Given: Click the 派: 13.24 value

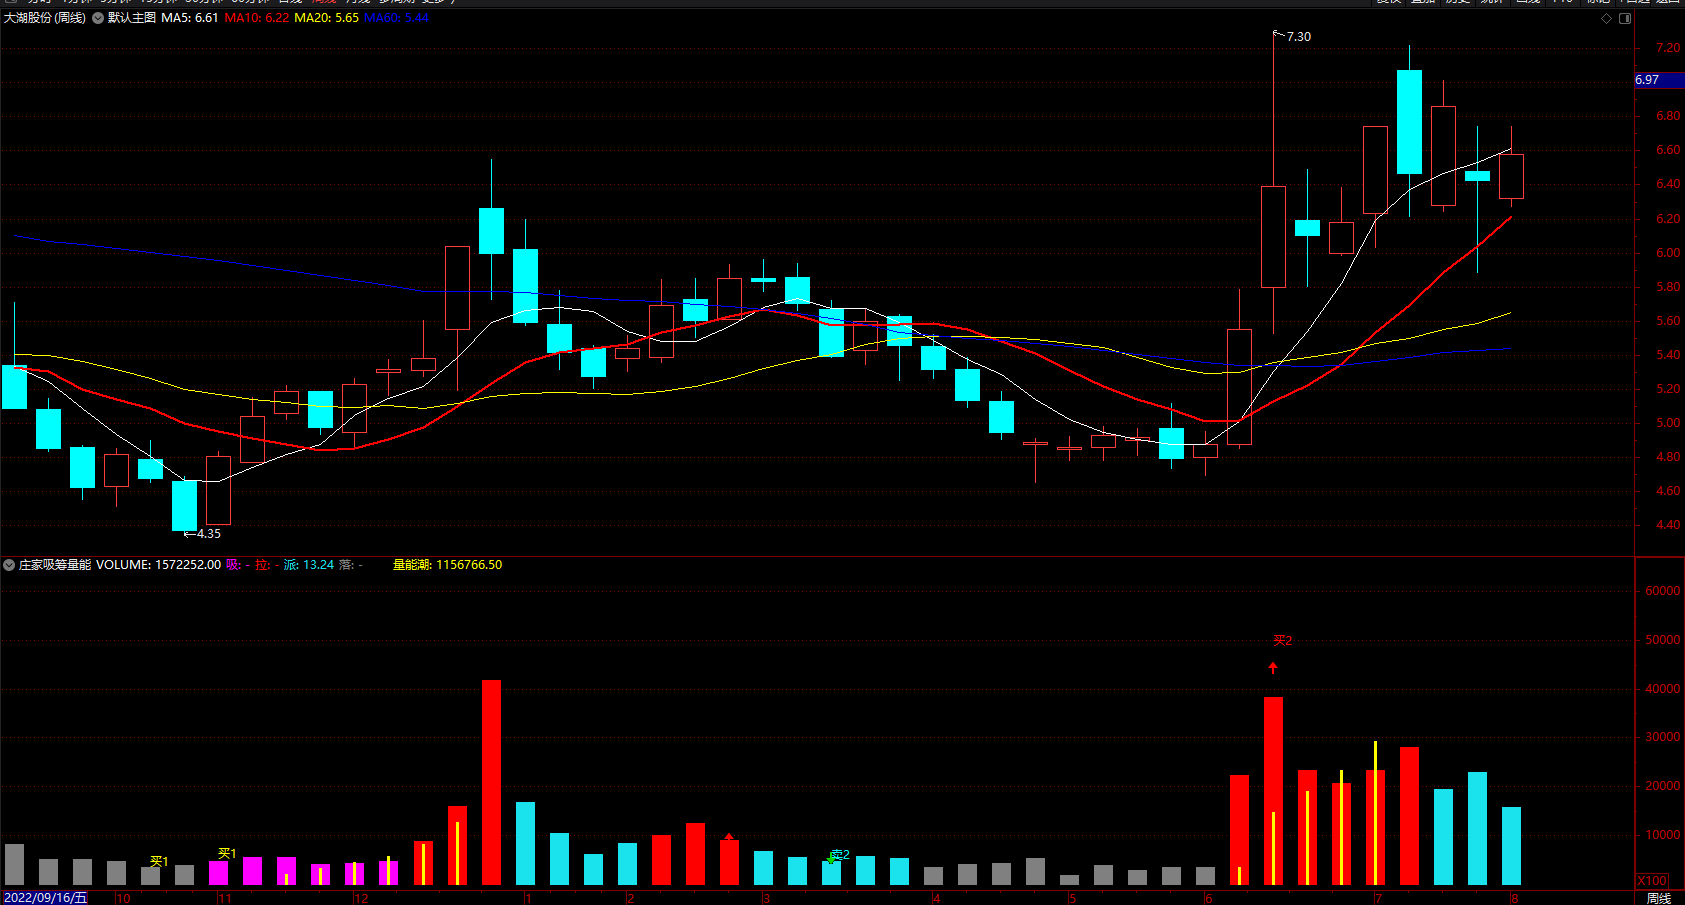Looking at the screenshot, I should (309, 565).
